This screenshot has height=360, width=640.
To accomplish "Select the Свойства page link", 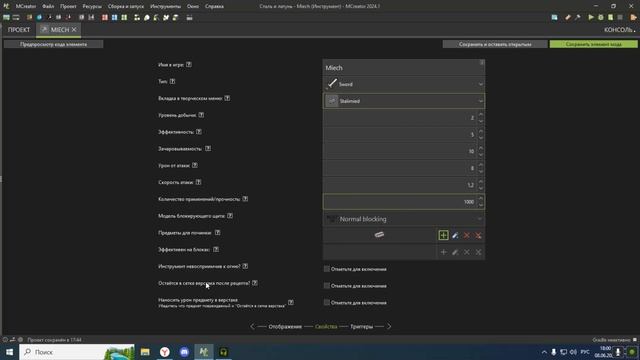I will [326, 327].
